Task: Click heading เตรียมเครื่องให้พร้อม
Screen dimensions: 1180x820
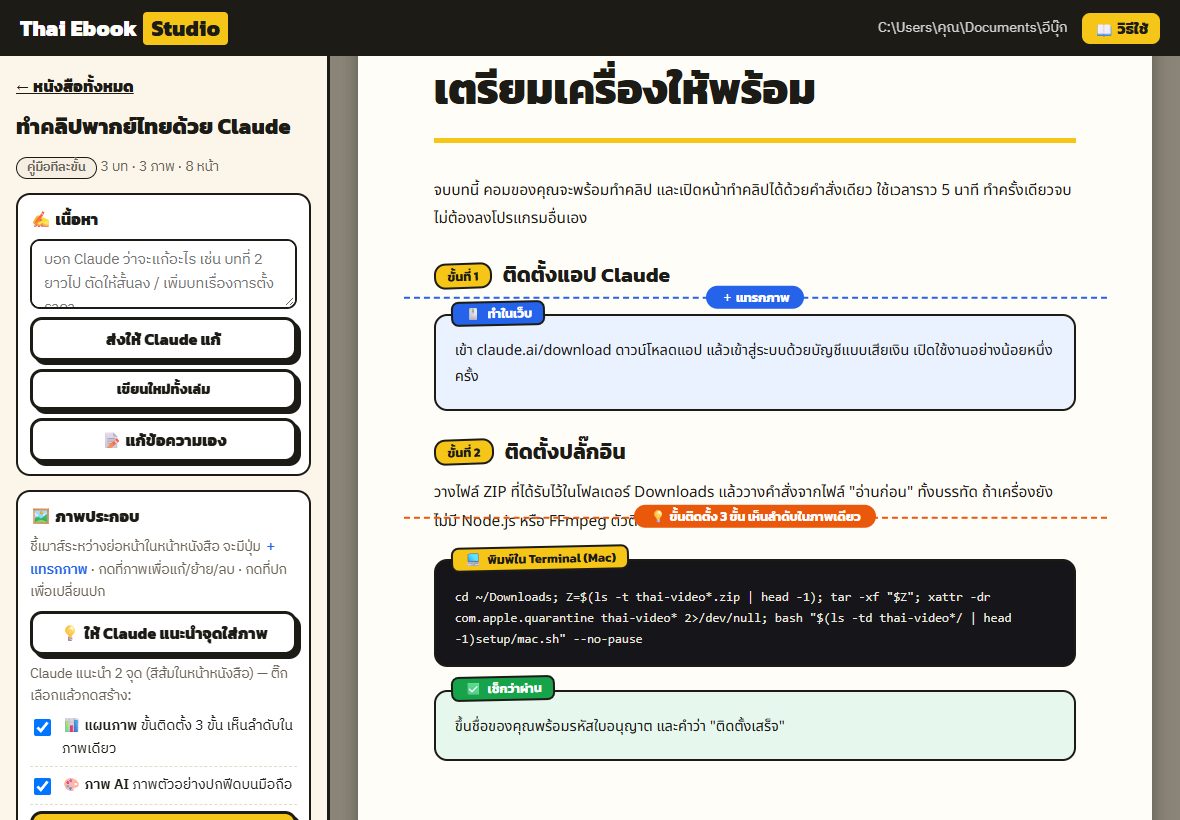Action: coord(625,90)
